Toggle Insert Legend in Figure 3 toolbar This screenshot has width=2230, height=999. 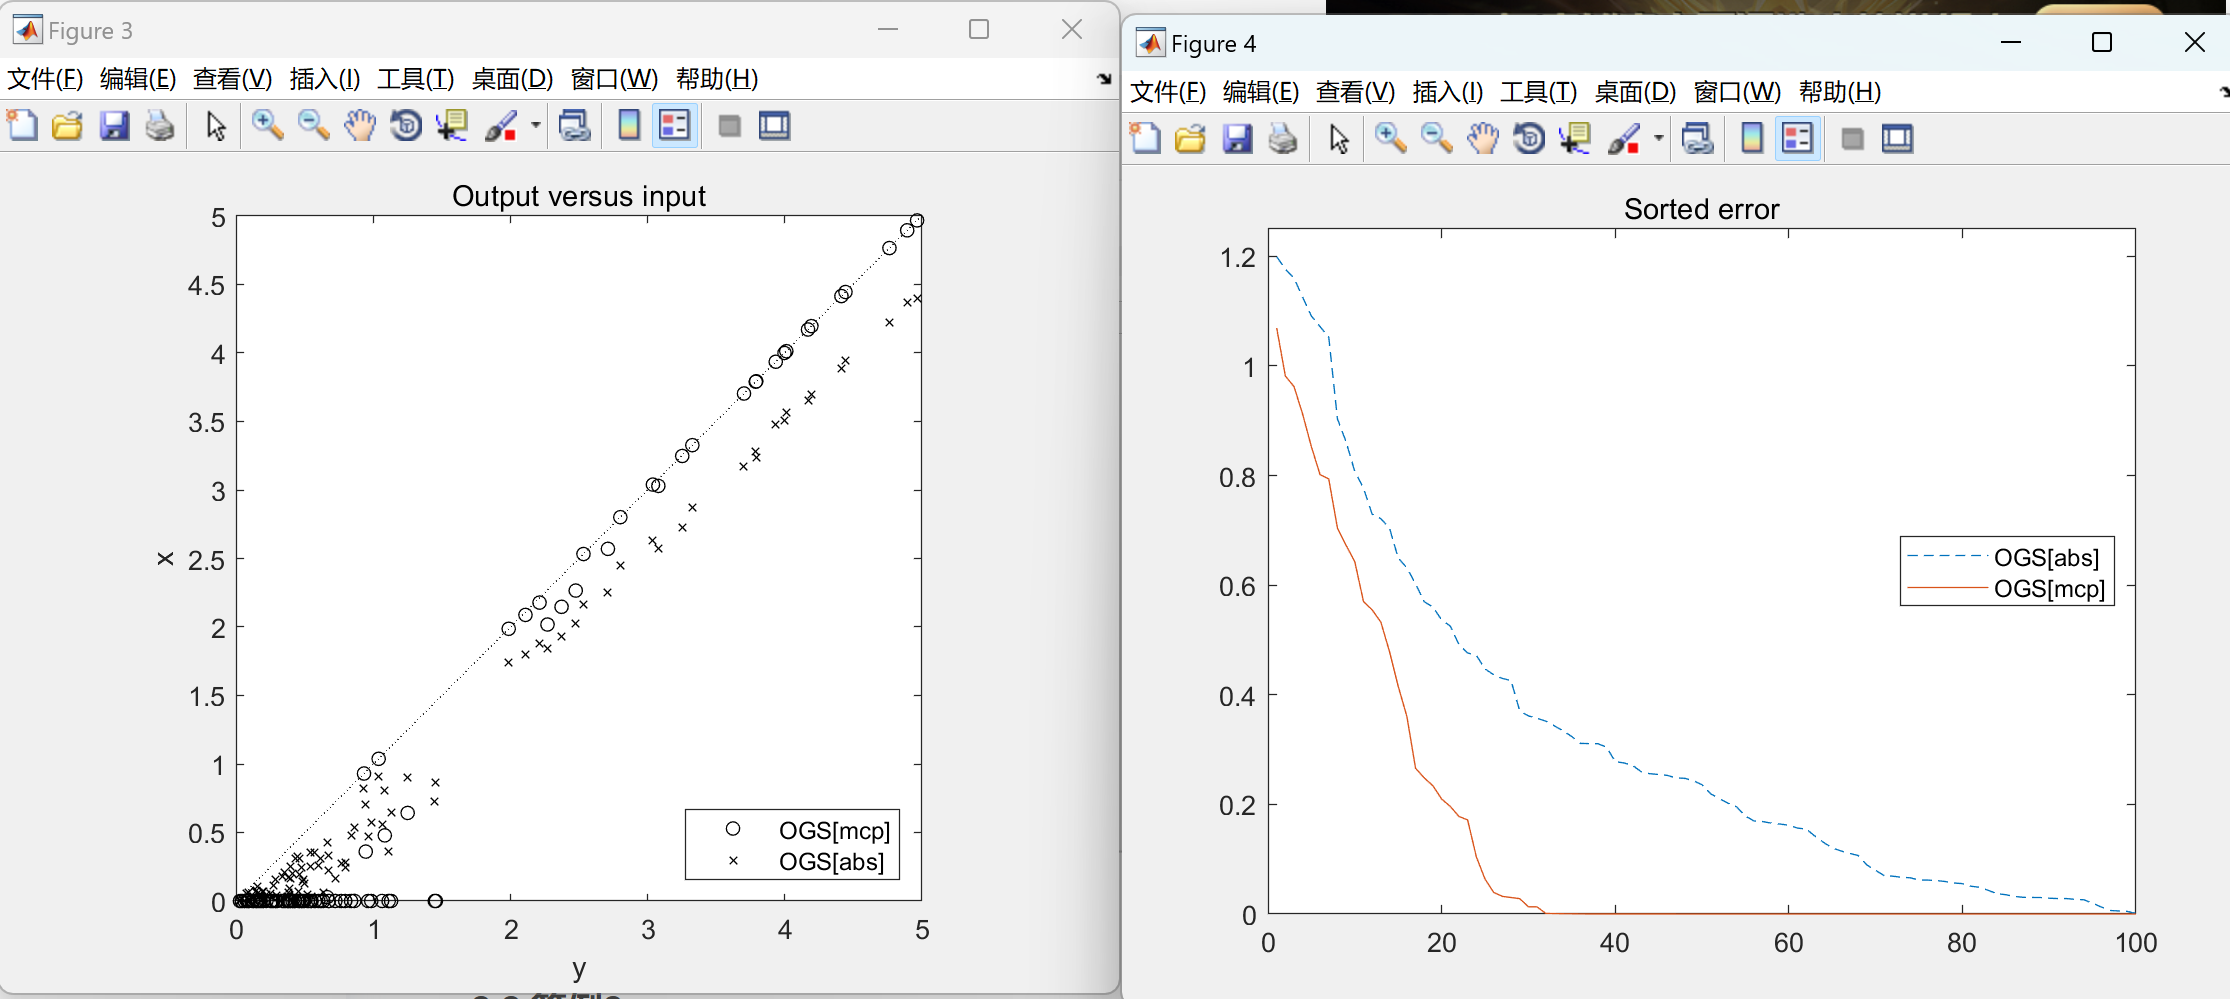click(x=675, y=126)
